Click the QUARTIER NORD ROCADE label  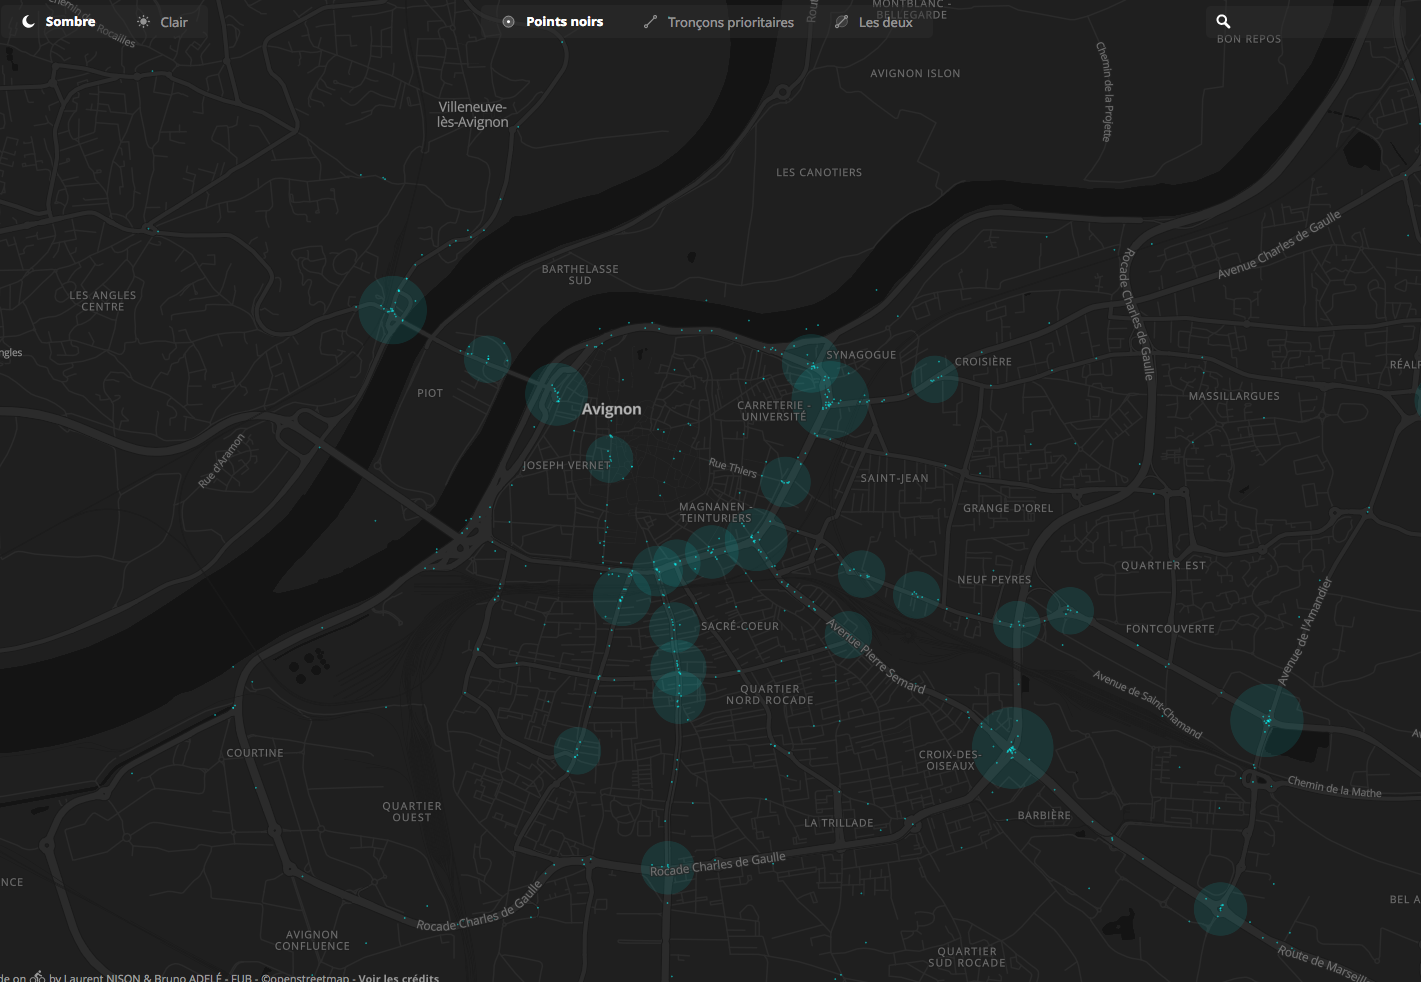(x=769, y=694)
